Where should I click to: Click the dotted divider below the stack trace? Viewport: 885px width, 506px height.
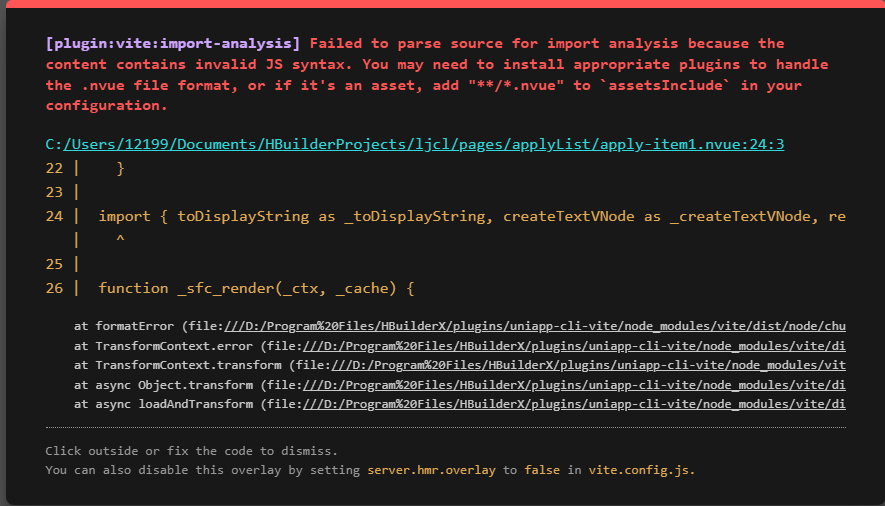(445, 428)
